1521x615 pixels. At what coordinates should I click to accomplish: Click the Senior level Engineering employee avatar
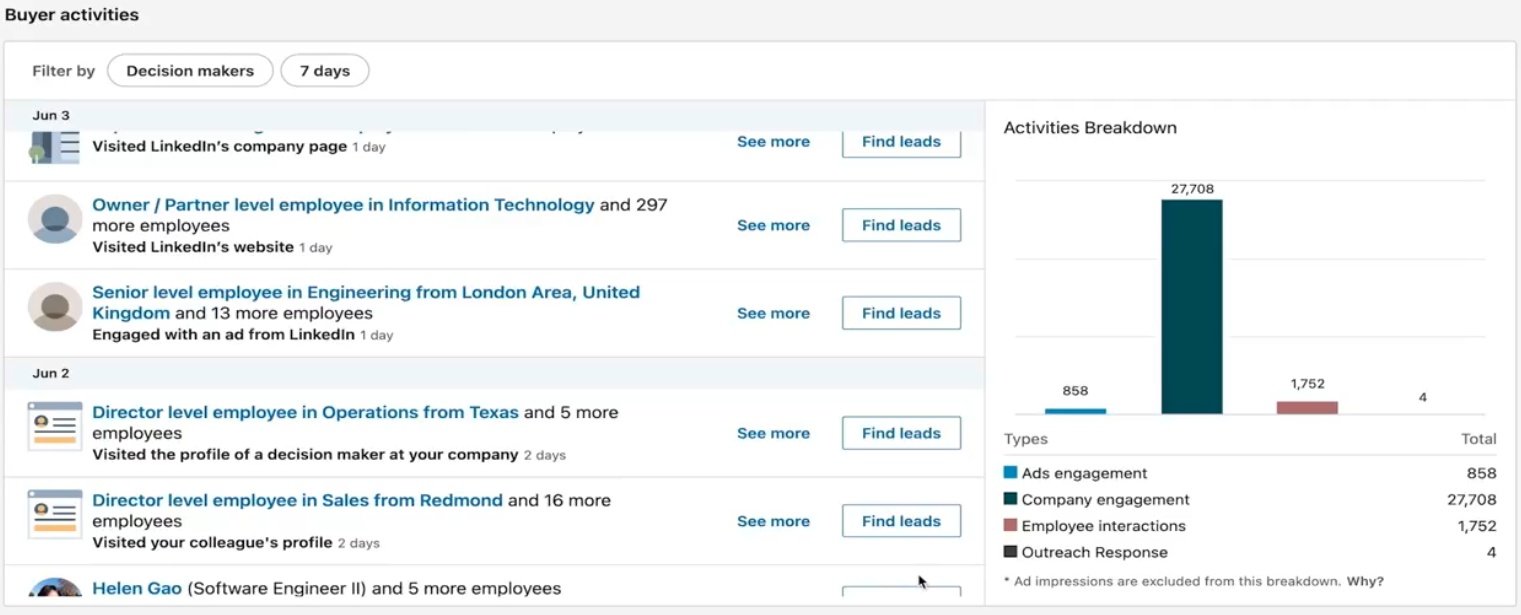pos(55,307)
